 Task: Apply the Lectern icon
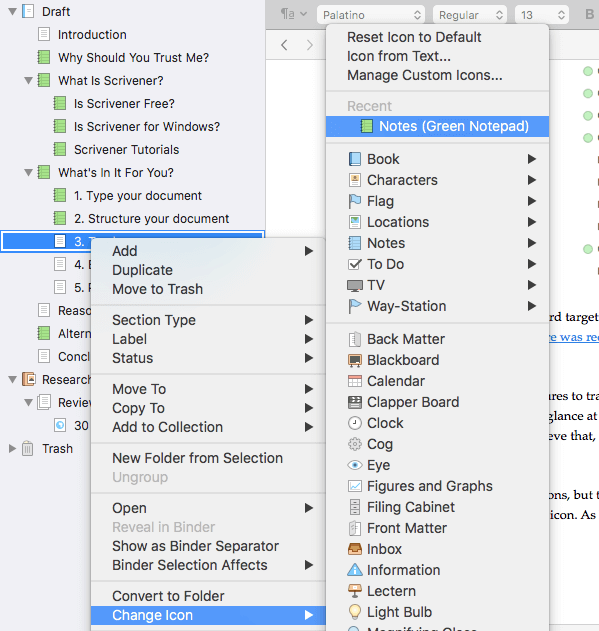(x=437, y=591)
